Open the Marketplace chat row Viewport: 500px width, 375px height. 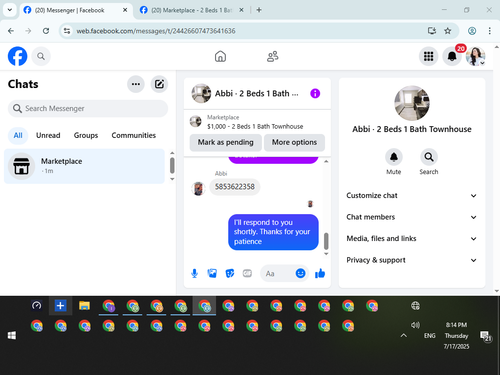(x=84, y=166)
